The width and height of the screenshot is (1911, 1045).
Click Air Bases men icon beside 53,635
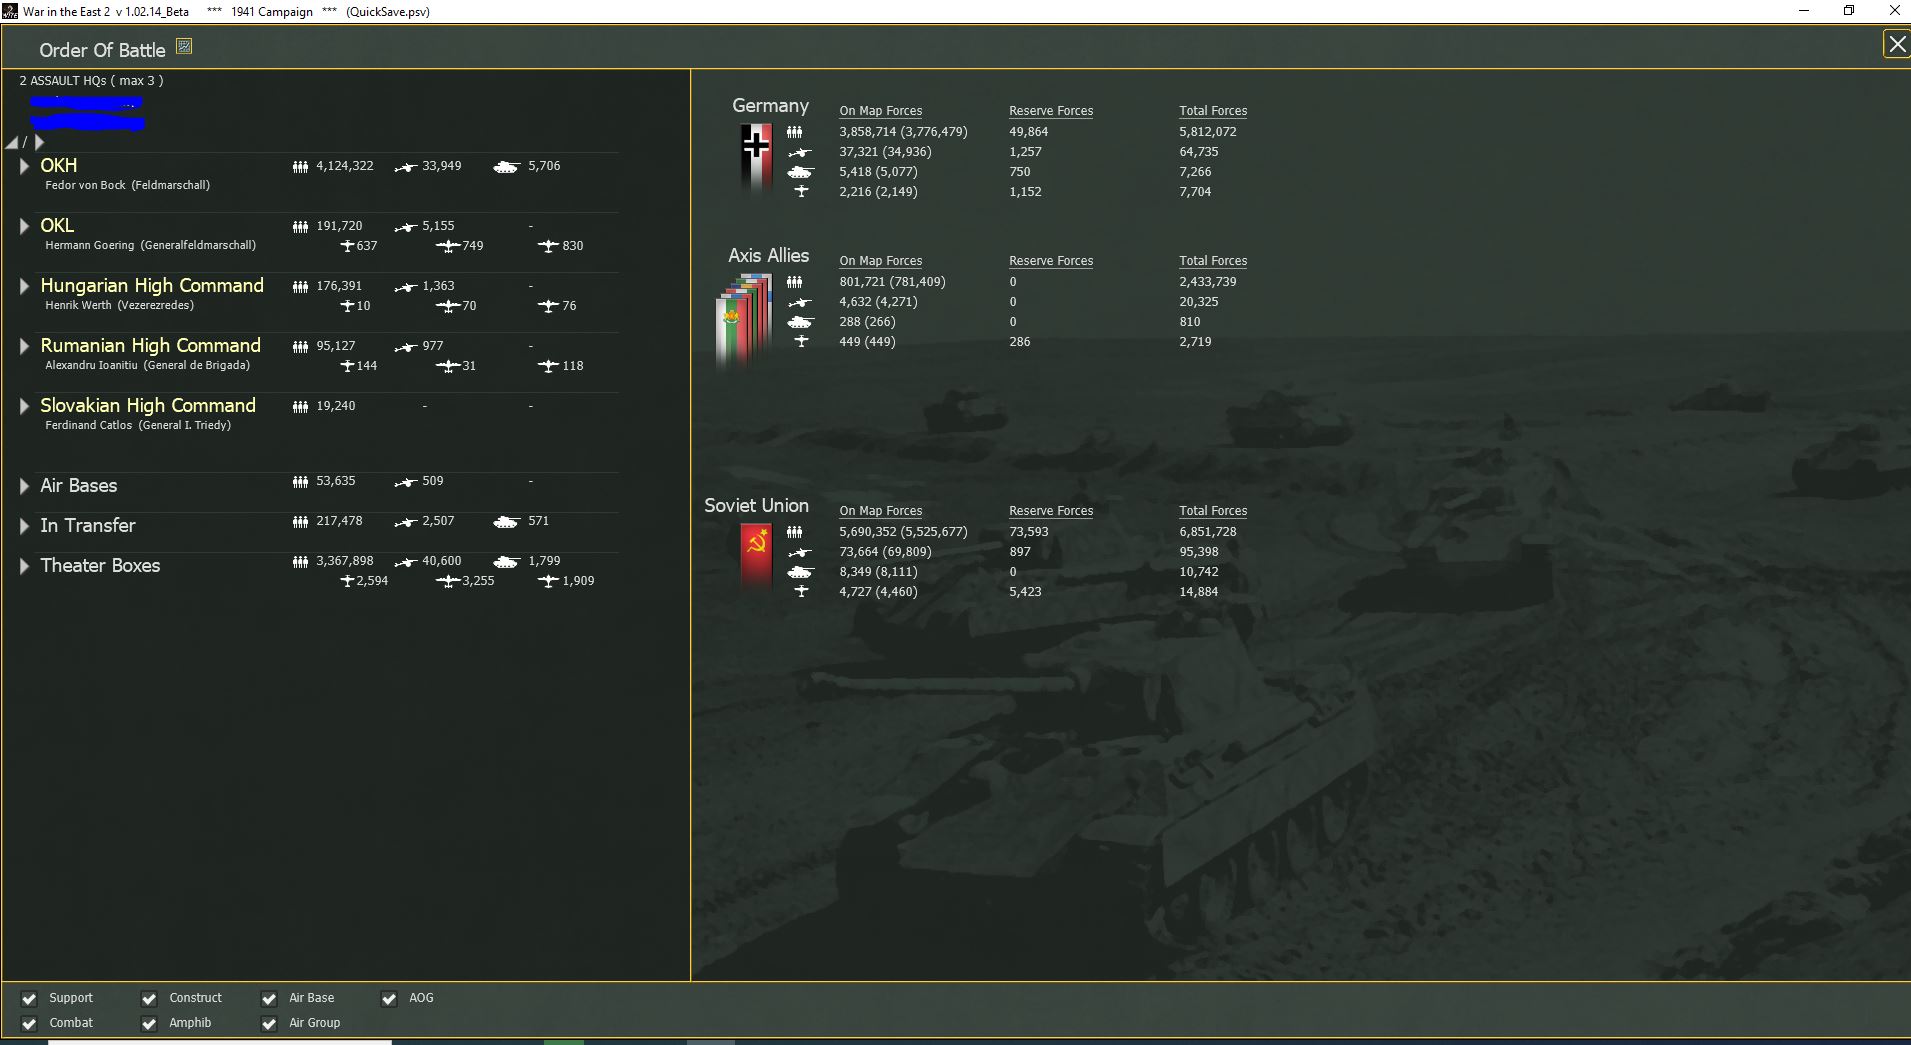click(300, 482)
